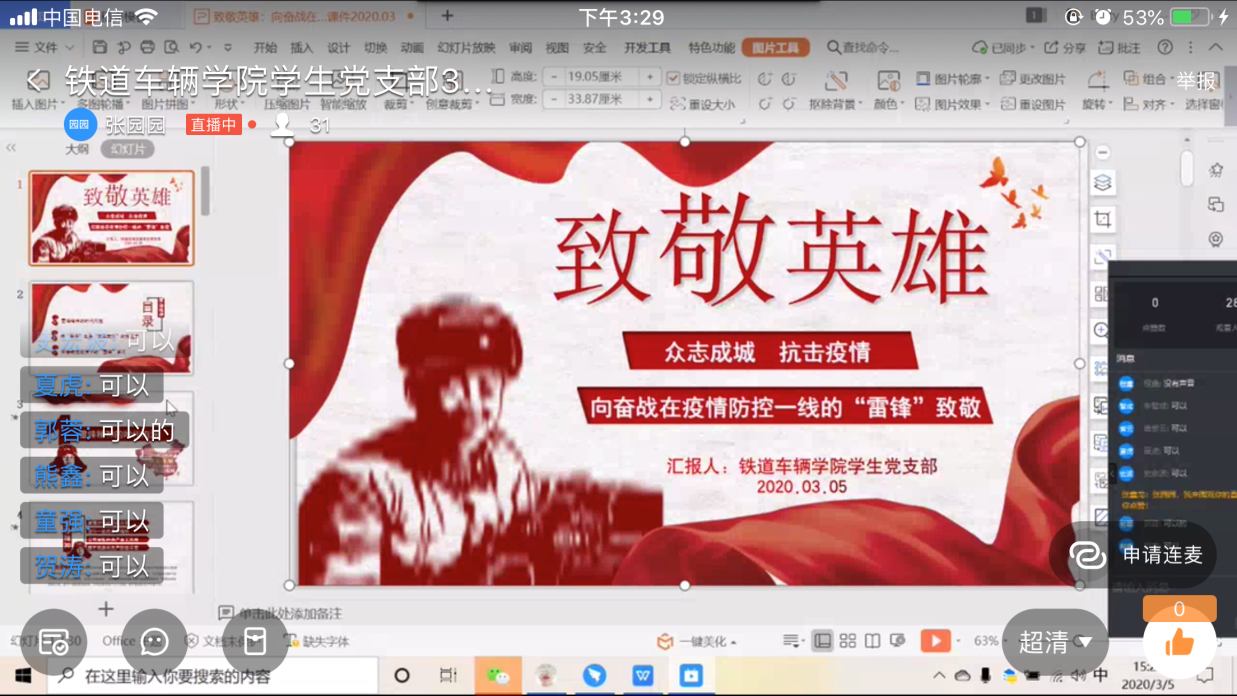1237x696 pixels.
Task: Switch to the 插入 ribbon tab
Action: pos(301,48)
